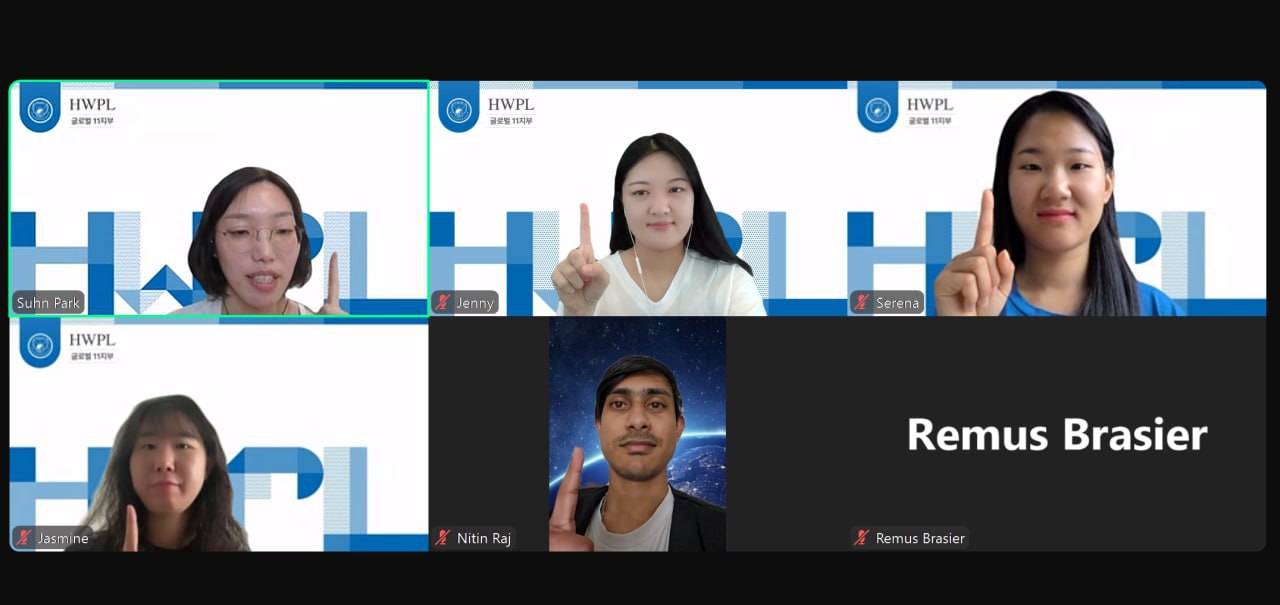Click Serena's muted microphone icon
The image size is (1280, 605).
(x=862, y=303)
